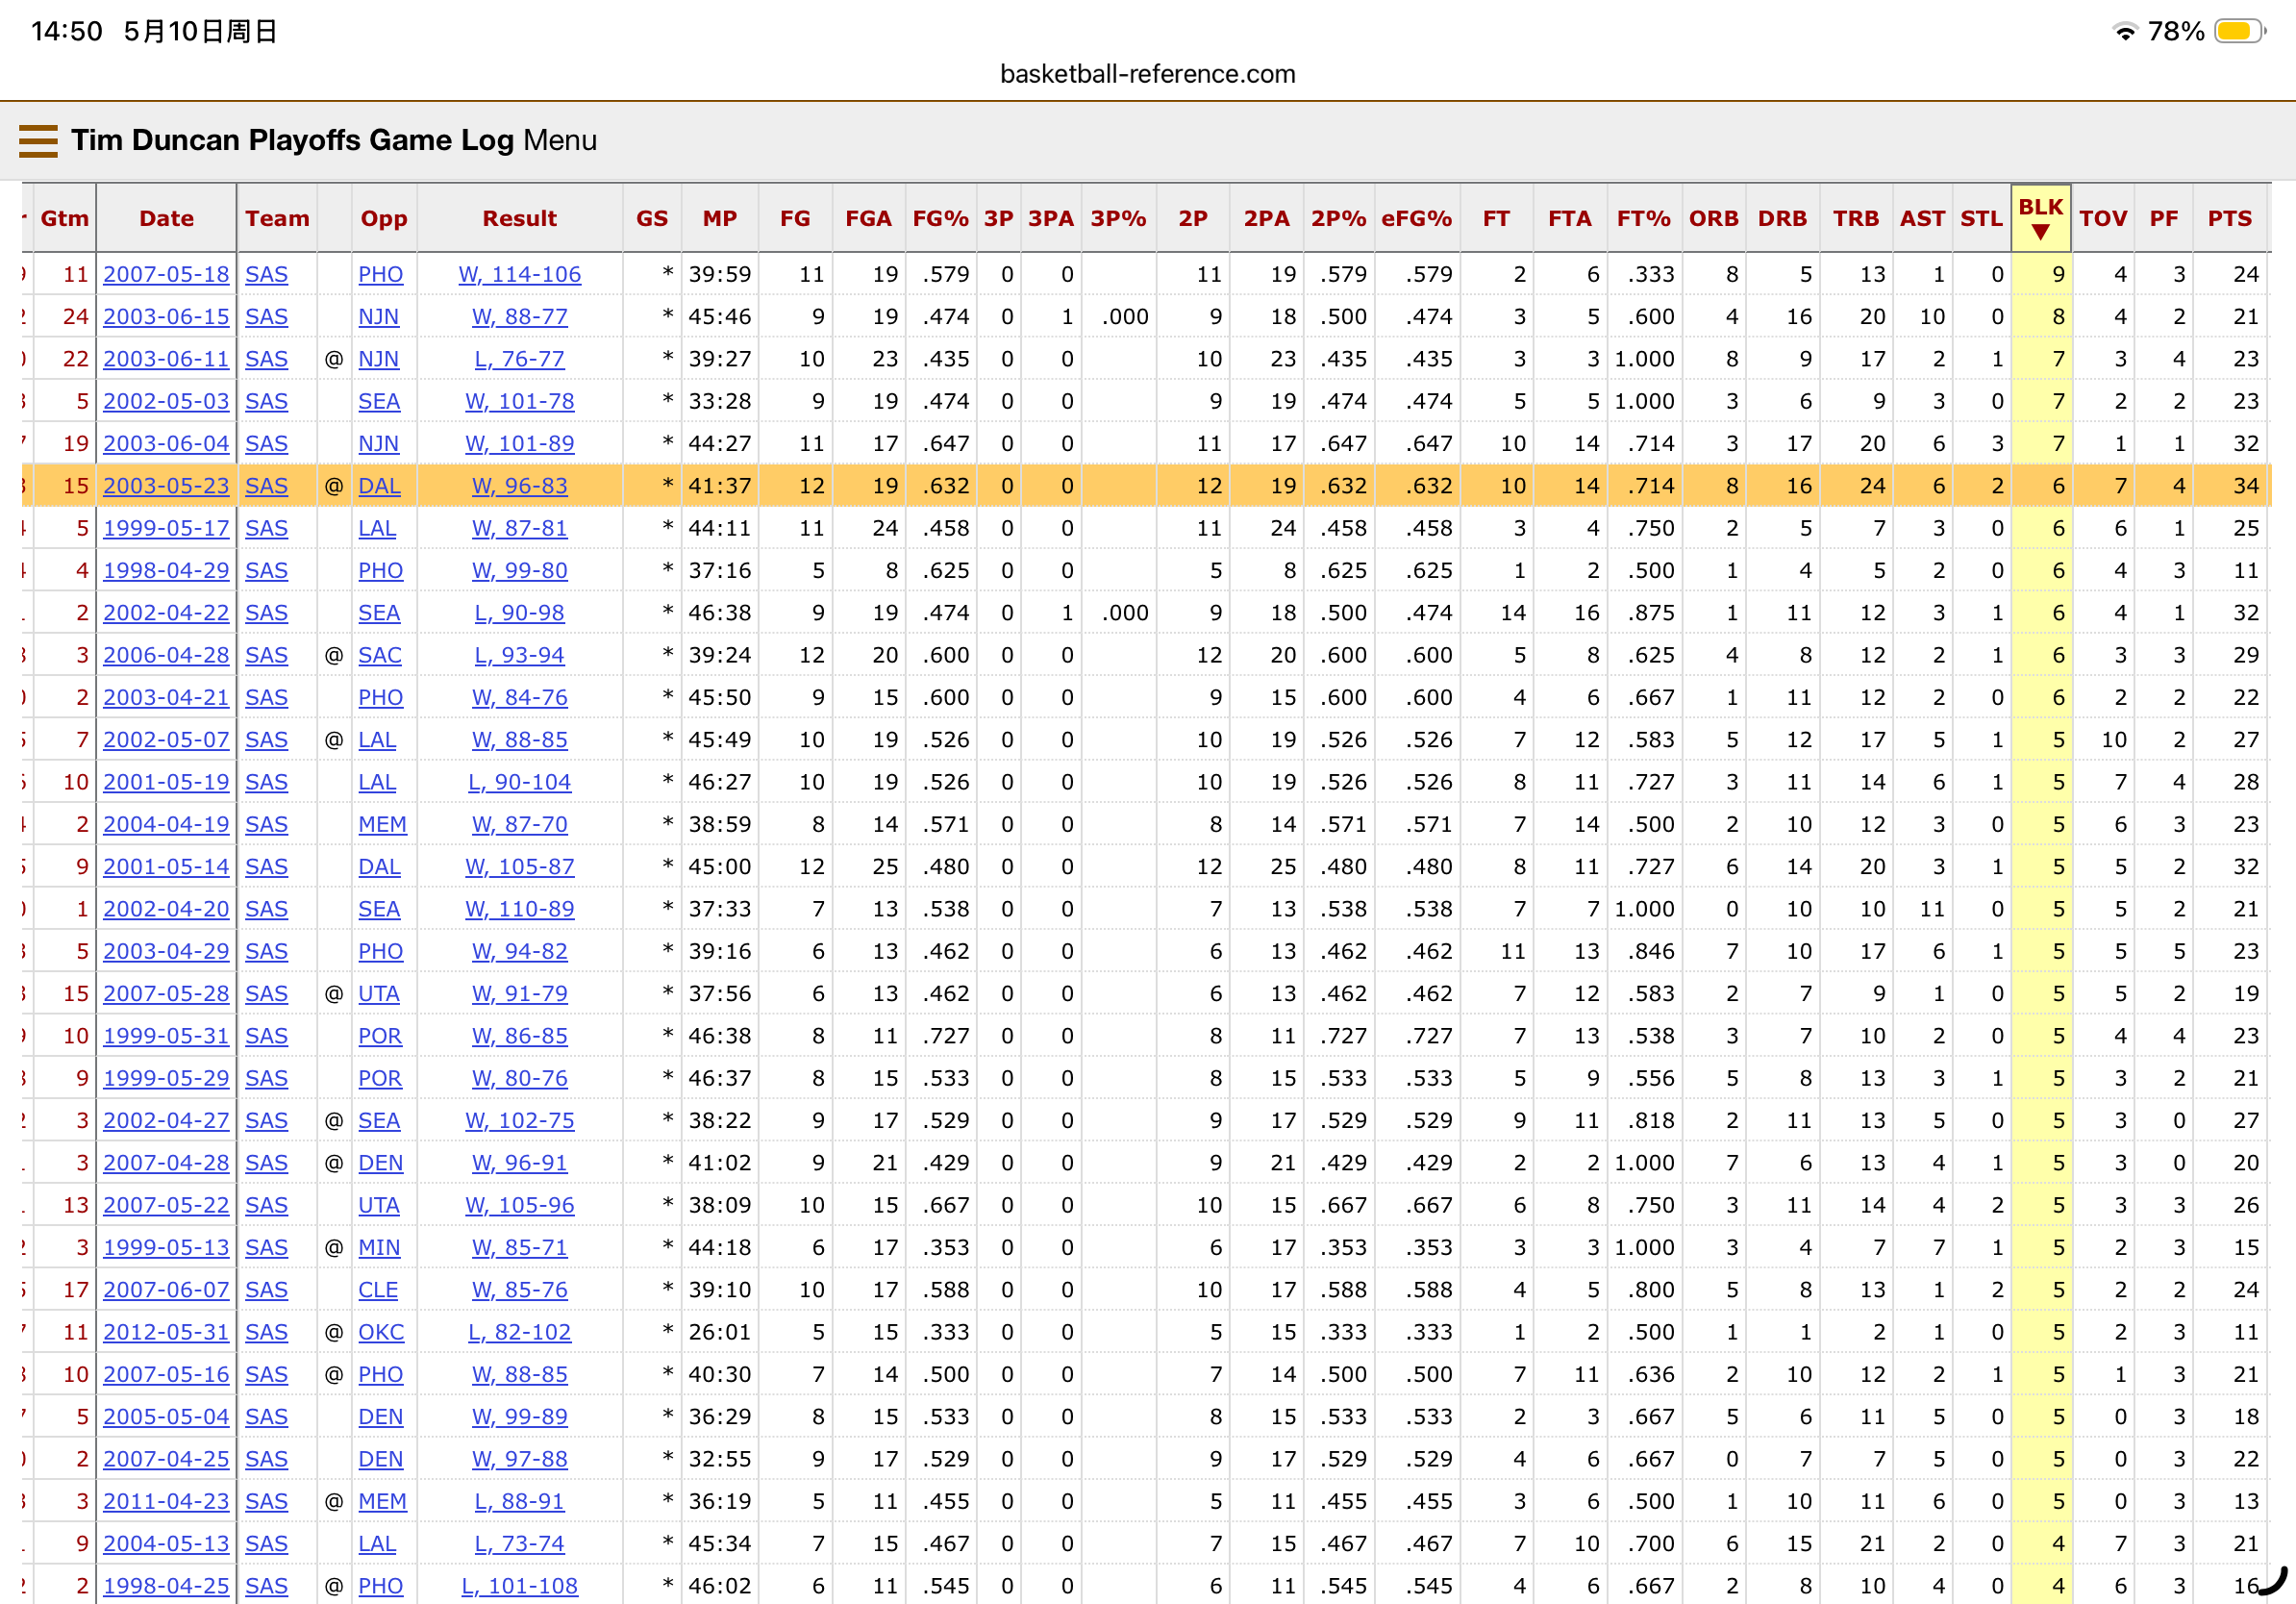The width and height of the screenshot is (2296, 1604).
Task: Open the hamburger menu icon
Action: (x=38, y=141)
